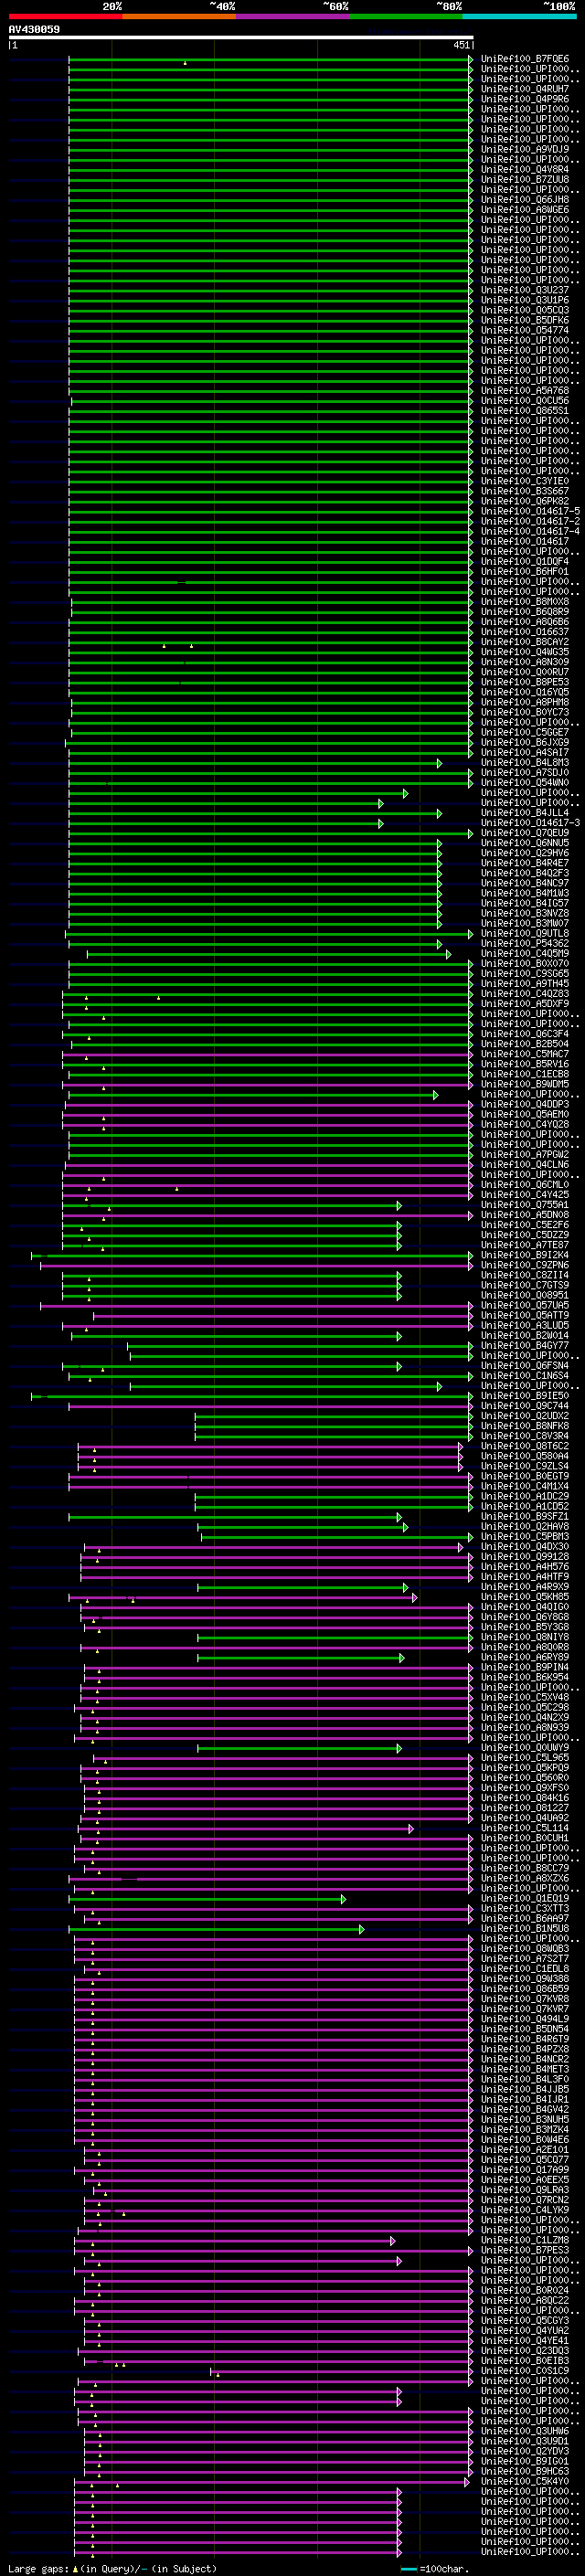
Task: Select the UniRef100_B4L8M3 label
Action: (x=525, y=762)
